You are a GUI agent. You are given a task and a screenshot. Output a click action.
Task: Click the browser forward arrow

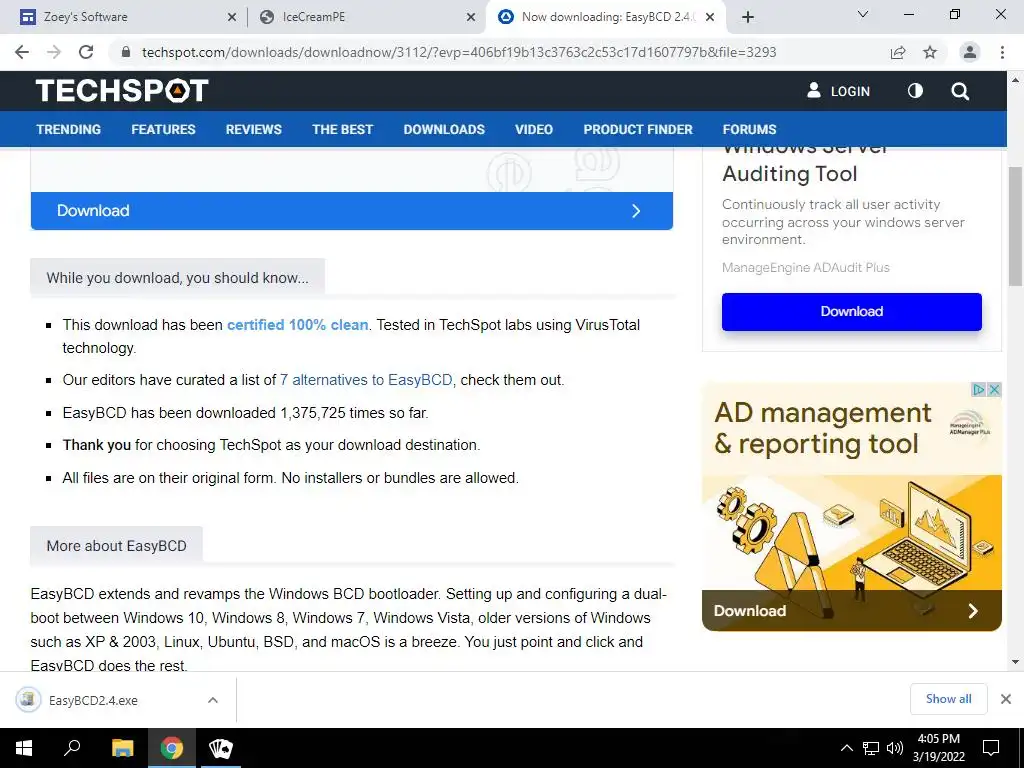(x=54, y=52)
